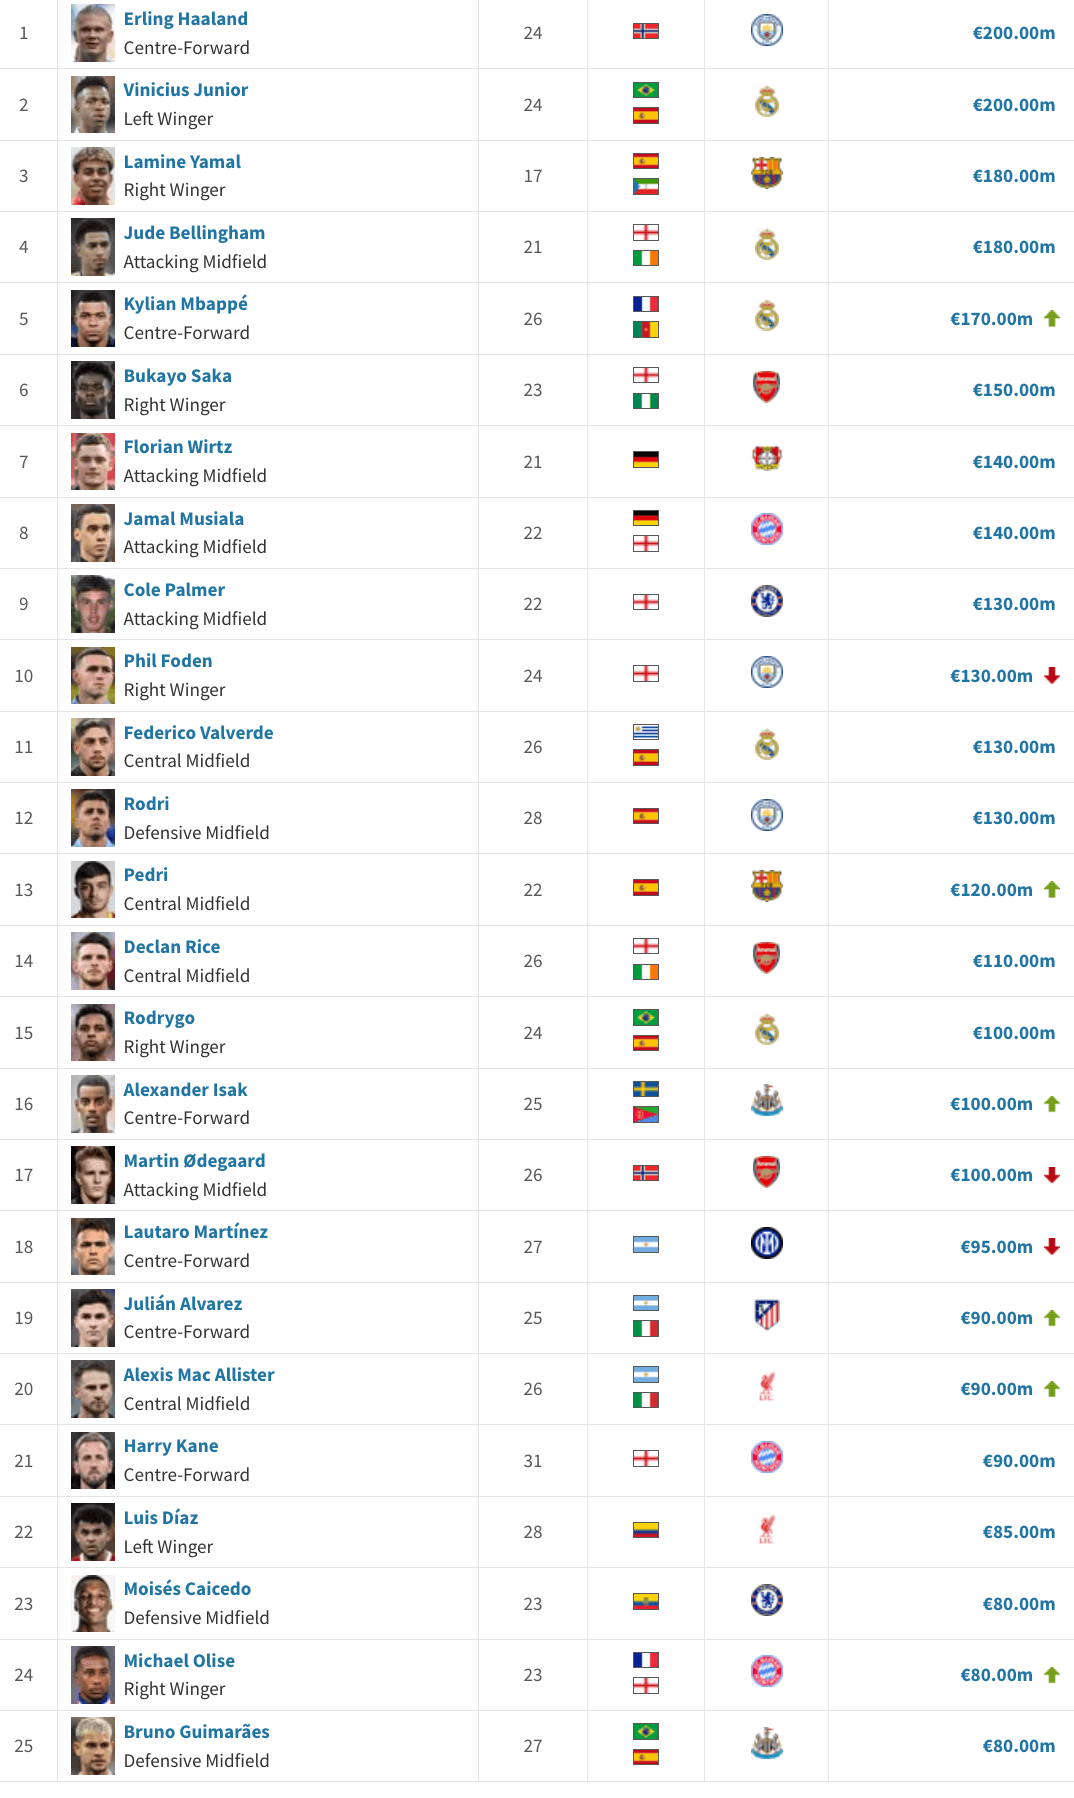Select Moisés Caicedo's portrait photo

(x=93, y=1603)
